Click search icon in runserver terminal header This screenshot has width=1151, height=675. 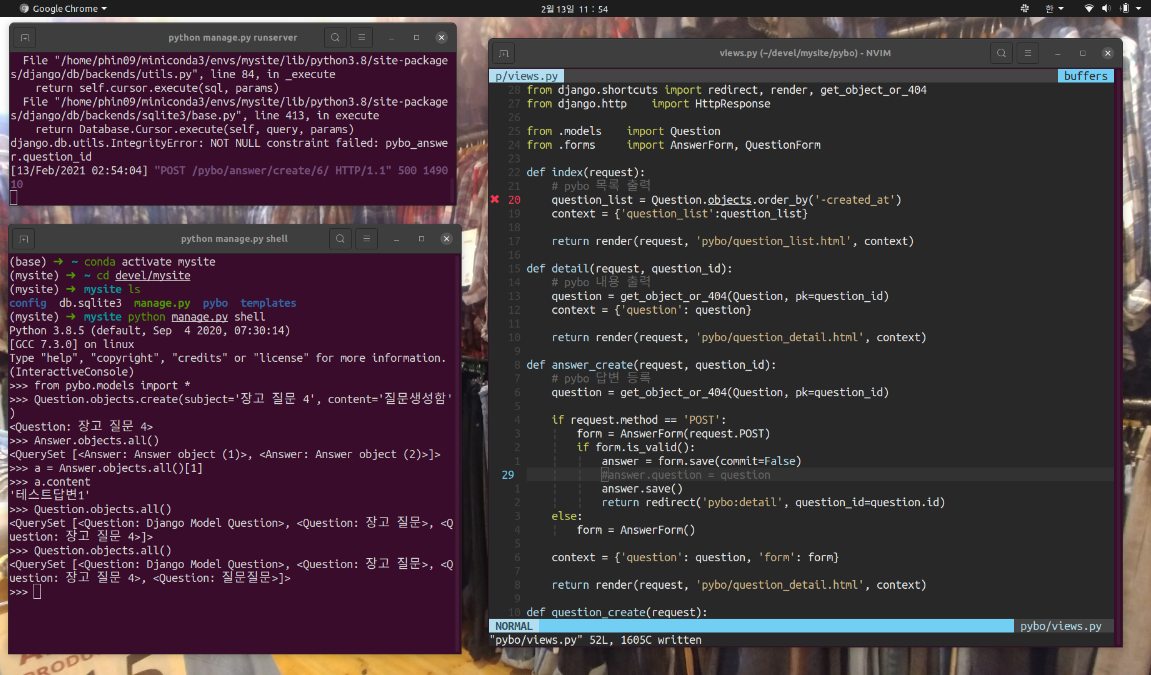click(335, 37)
